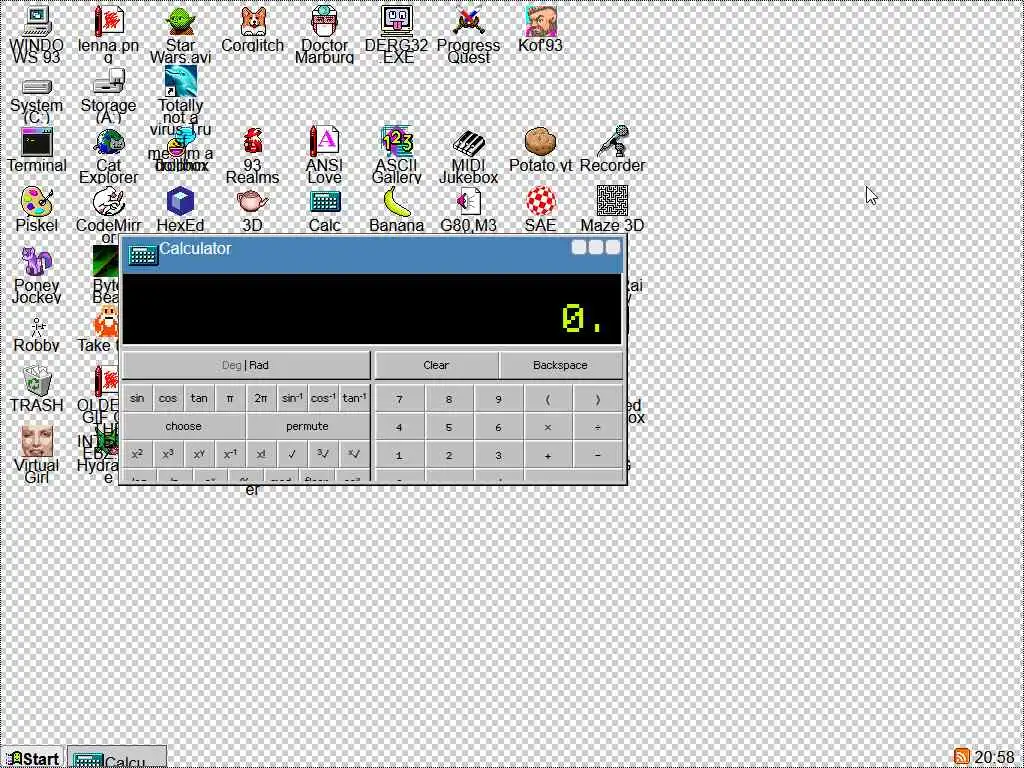Click the inverse sine button
Viewport: 1024px width, 768px height.
[x=291, y=398]
